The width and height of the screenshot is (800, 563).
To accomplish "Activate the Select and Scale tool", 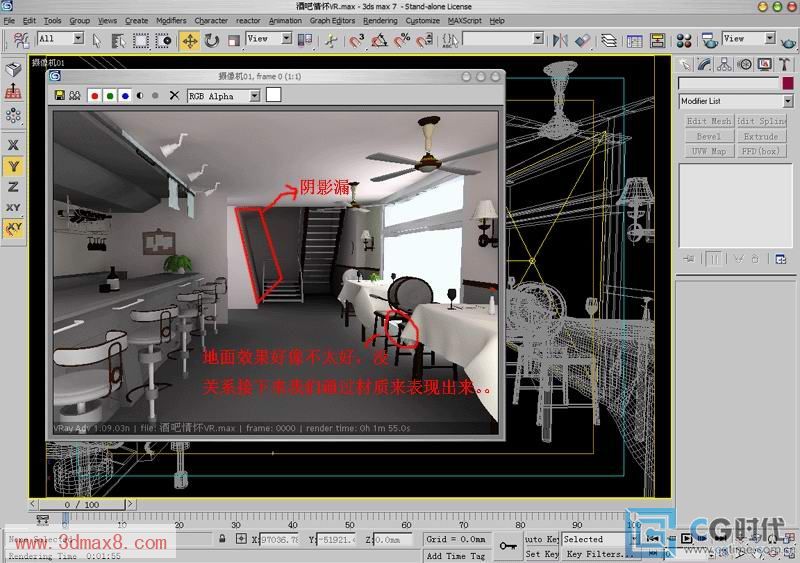I will point(234,40).
